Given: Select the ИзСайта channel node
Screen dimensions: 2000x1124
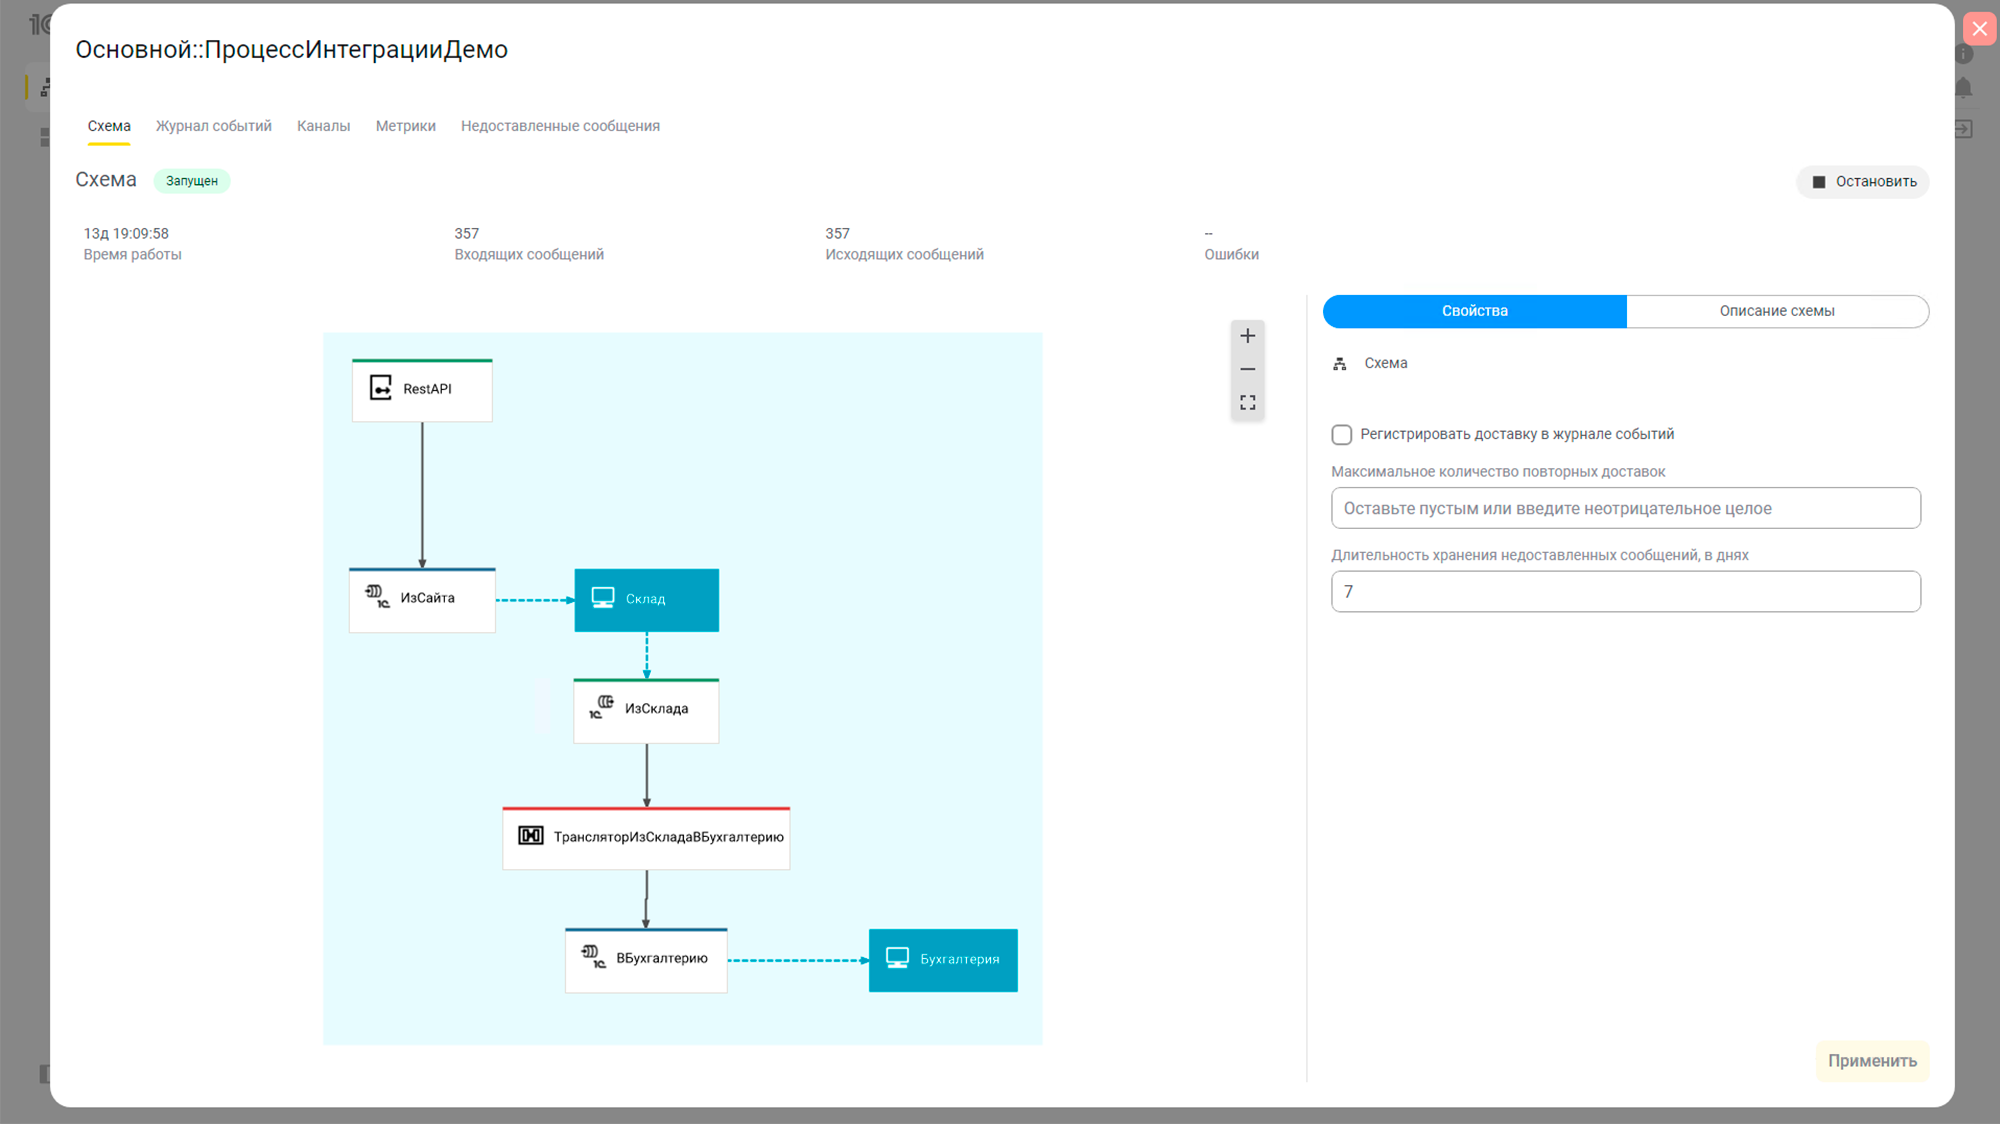Looking at the screenshot, I should click(x=422, y=599).
